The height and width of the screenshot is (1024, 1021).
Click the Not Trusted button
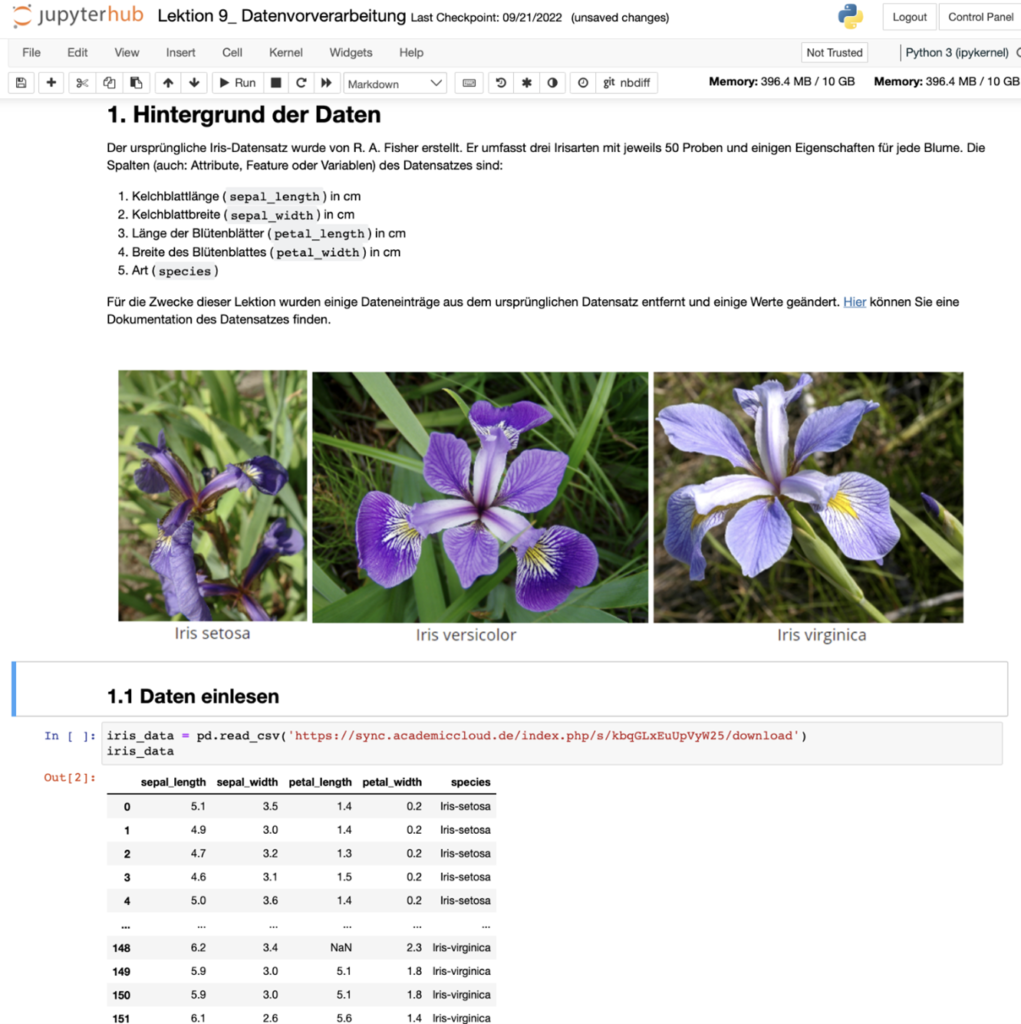pos(834,53)
